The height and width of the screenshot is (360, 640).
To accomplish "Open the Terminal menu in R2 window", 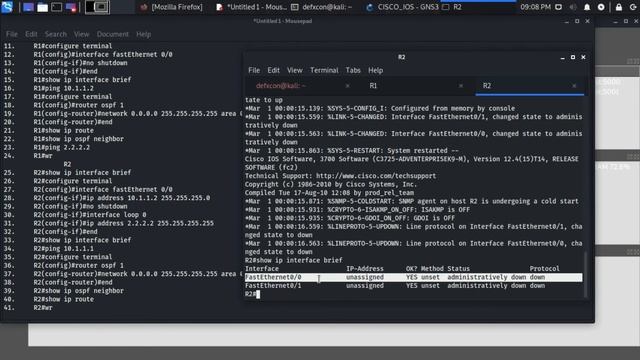I will 324,70.
